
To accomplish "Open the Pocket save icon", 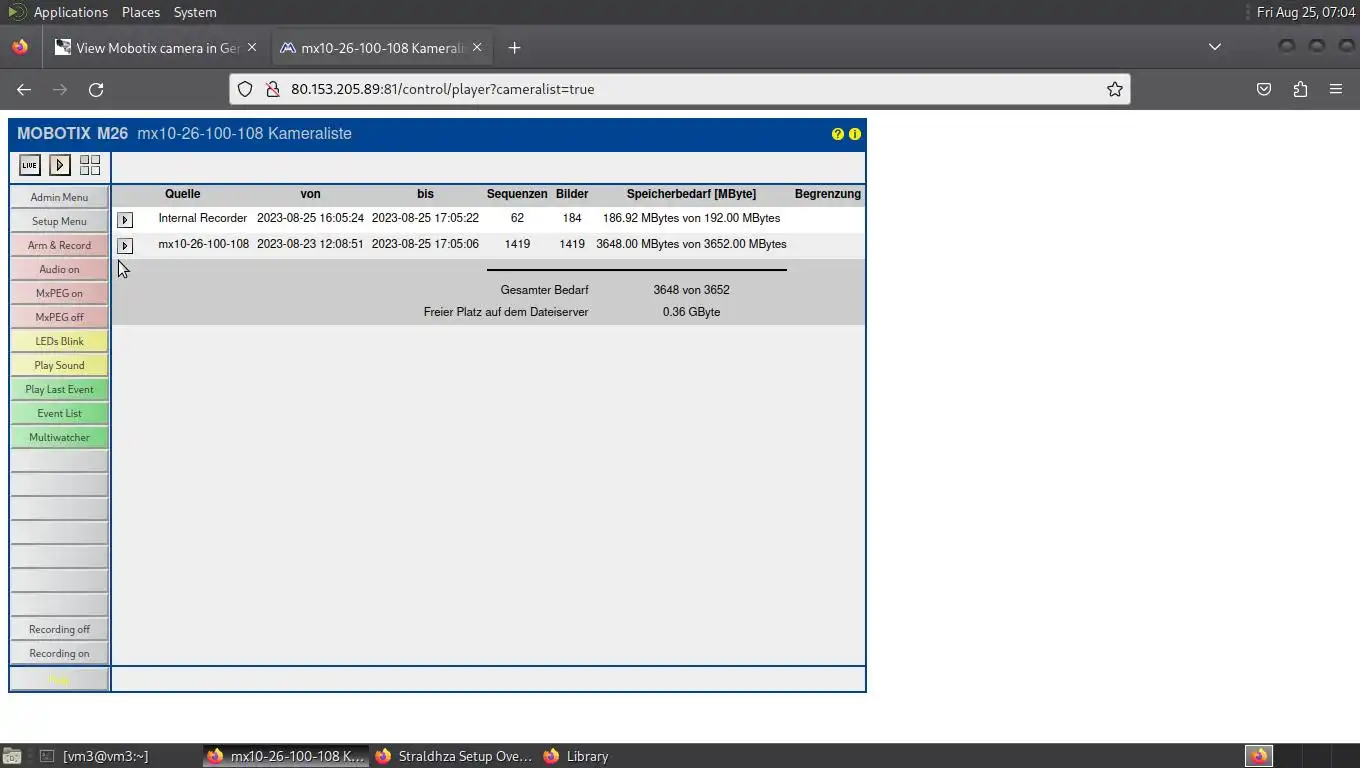I will (1264, 89).
